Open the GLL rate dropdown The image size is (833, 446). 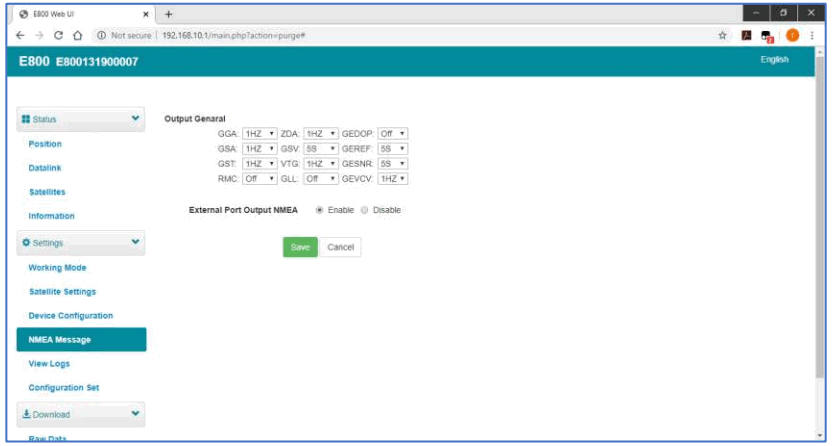321,179
